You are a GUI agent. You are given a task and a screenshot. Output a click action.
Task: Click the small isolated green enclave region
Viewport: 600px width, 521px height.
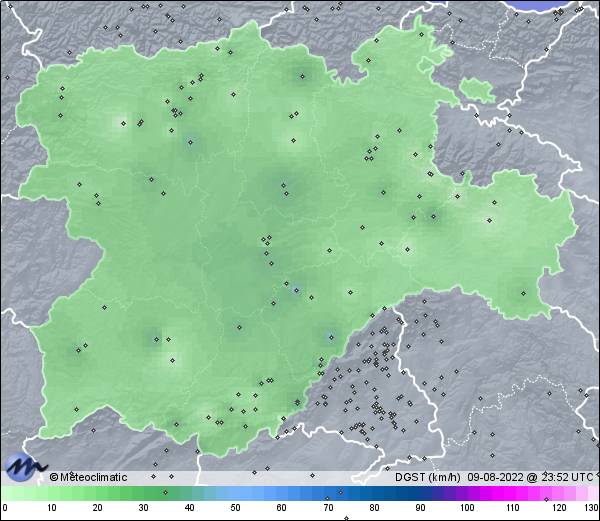[x=477, y=90]
